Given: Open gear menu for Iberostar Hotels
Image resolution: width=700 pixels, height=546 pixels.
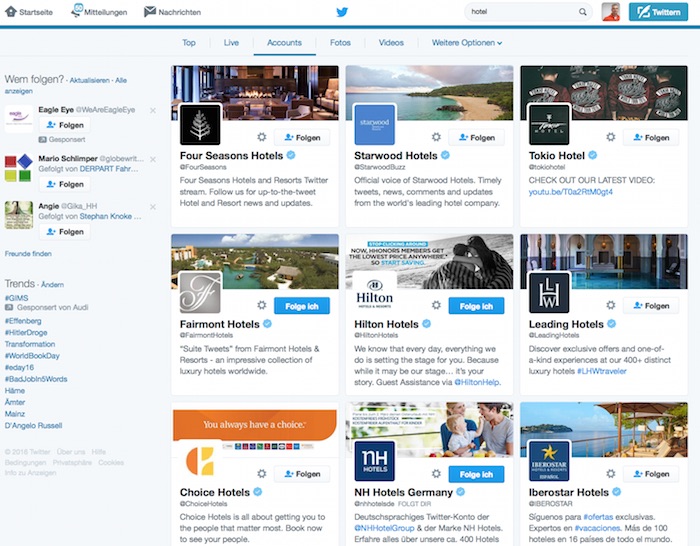Looking at the screenshot, I should [611, 474].
